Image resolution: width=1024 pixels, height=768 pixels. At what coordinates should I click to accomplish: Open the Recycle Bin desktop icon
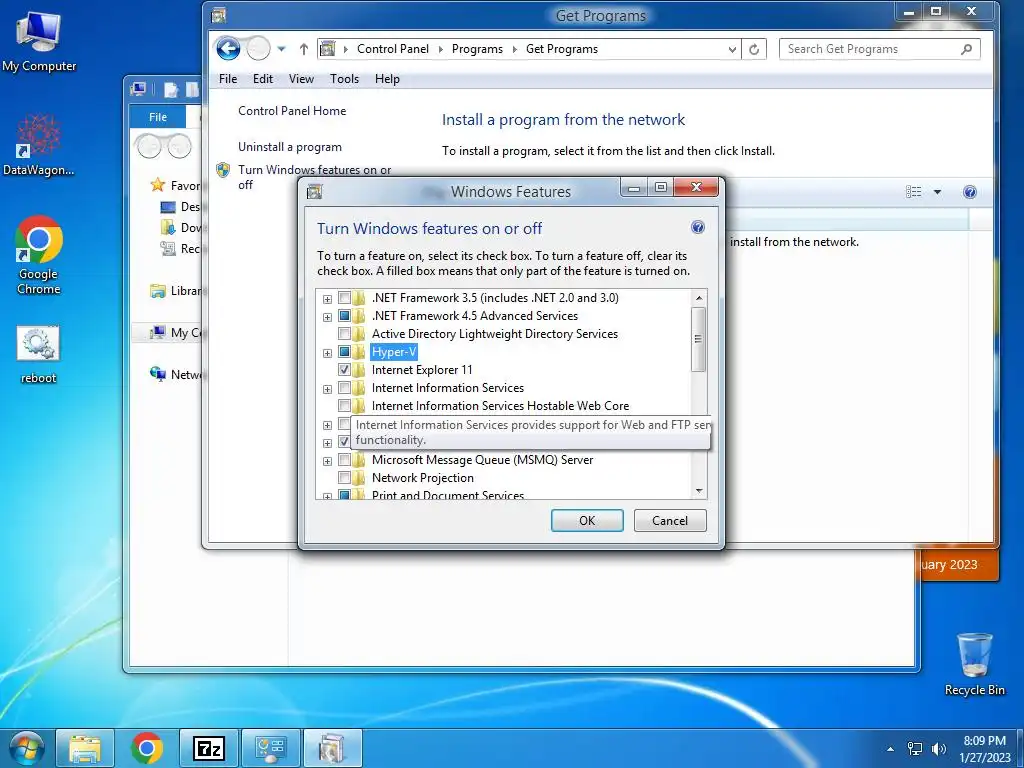pos(974,664)
